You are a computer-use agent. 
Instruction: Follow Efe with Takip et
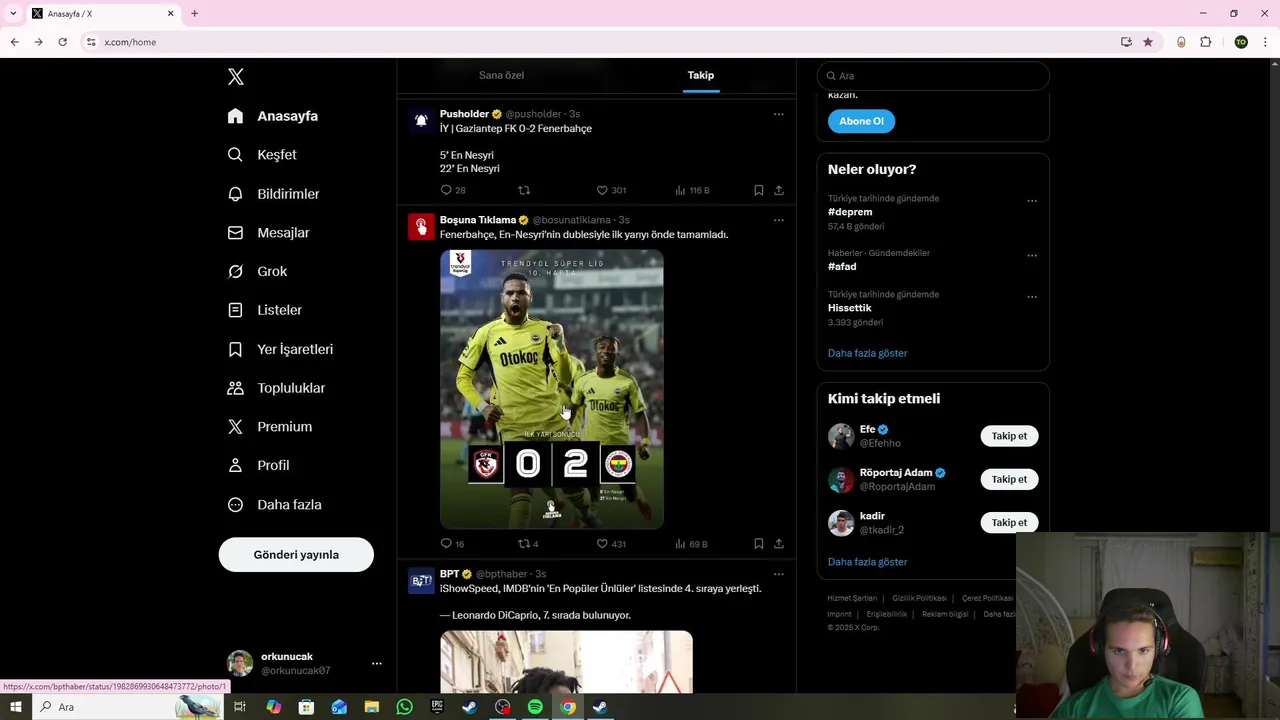(1009, 436)
